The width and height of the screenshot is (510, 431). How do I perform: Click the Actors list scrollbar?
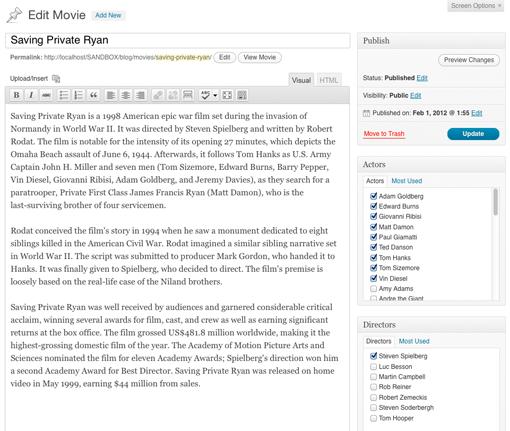click(x=495, y=201)
